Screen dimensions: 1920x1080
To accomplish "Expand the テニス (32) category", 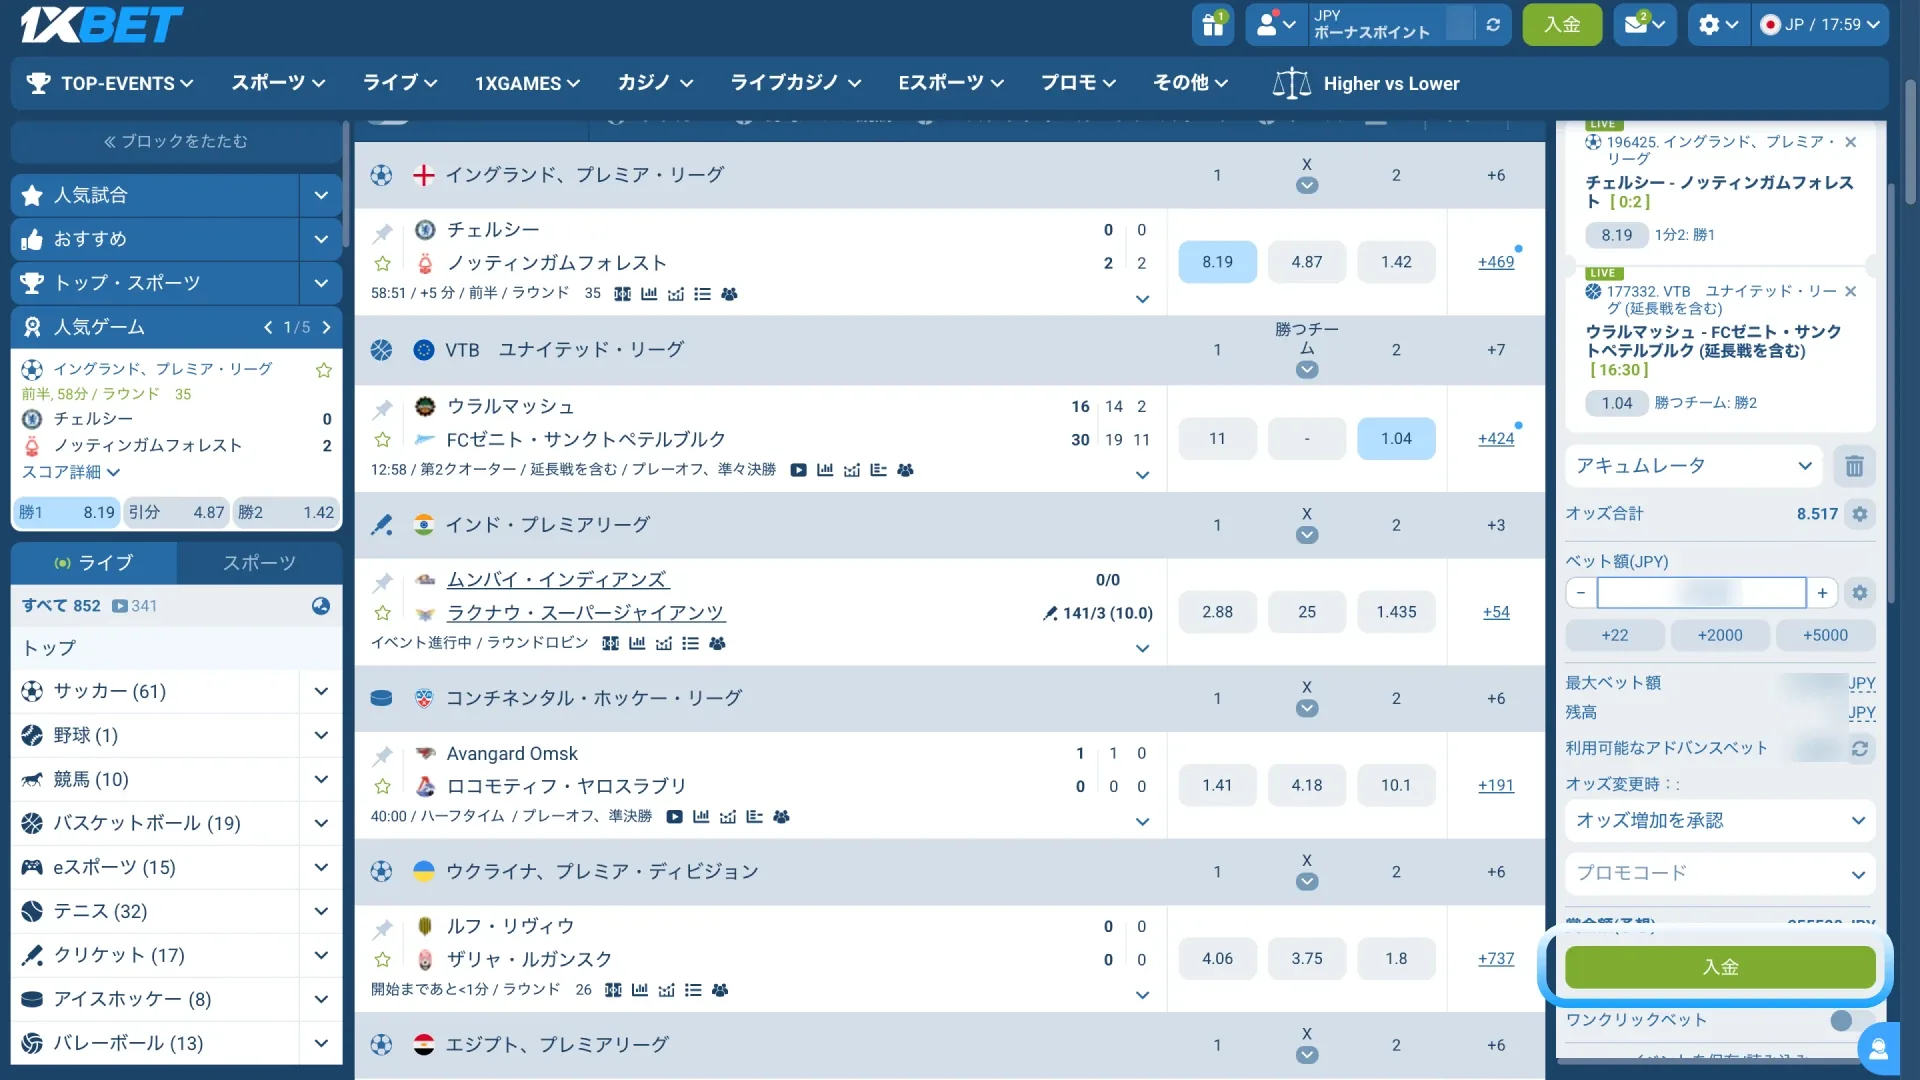I will 320,911.
